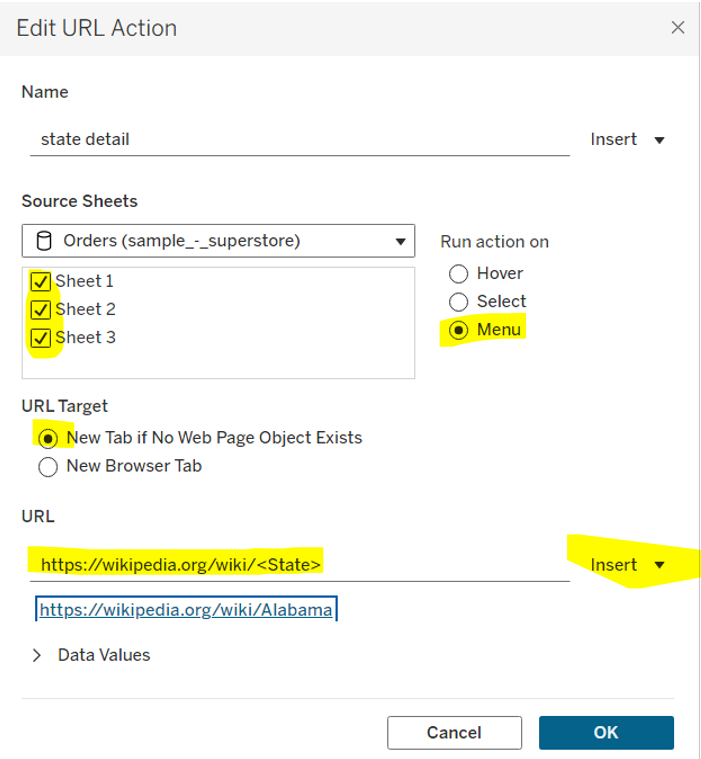Open the Insert dropdown next to Name
The width and height of the screenshot is (701, 759).
point(627,139)
